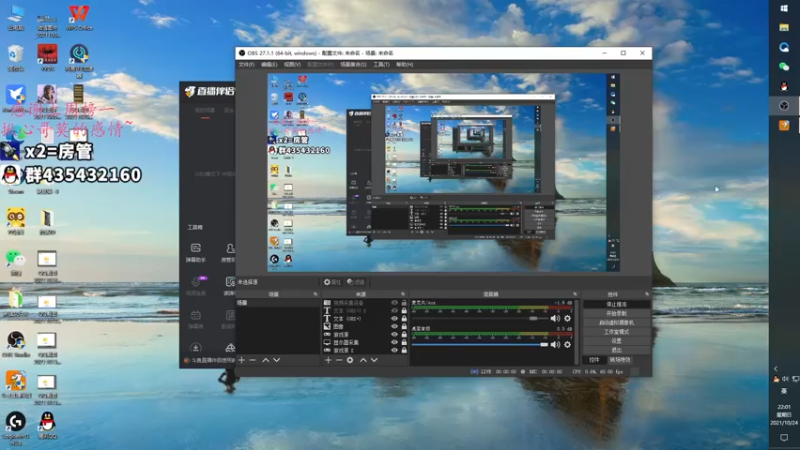Click the QQ penguin taskbar icon
Image resolution: width=800 pixels, height=450 pixels.
[x=784, y=86]
